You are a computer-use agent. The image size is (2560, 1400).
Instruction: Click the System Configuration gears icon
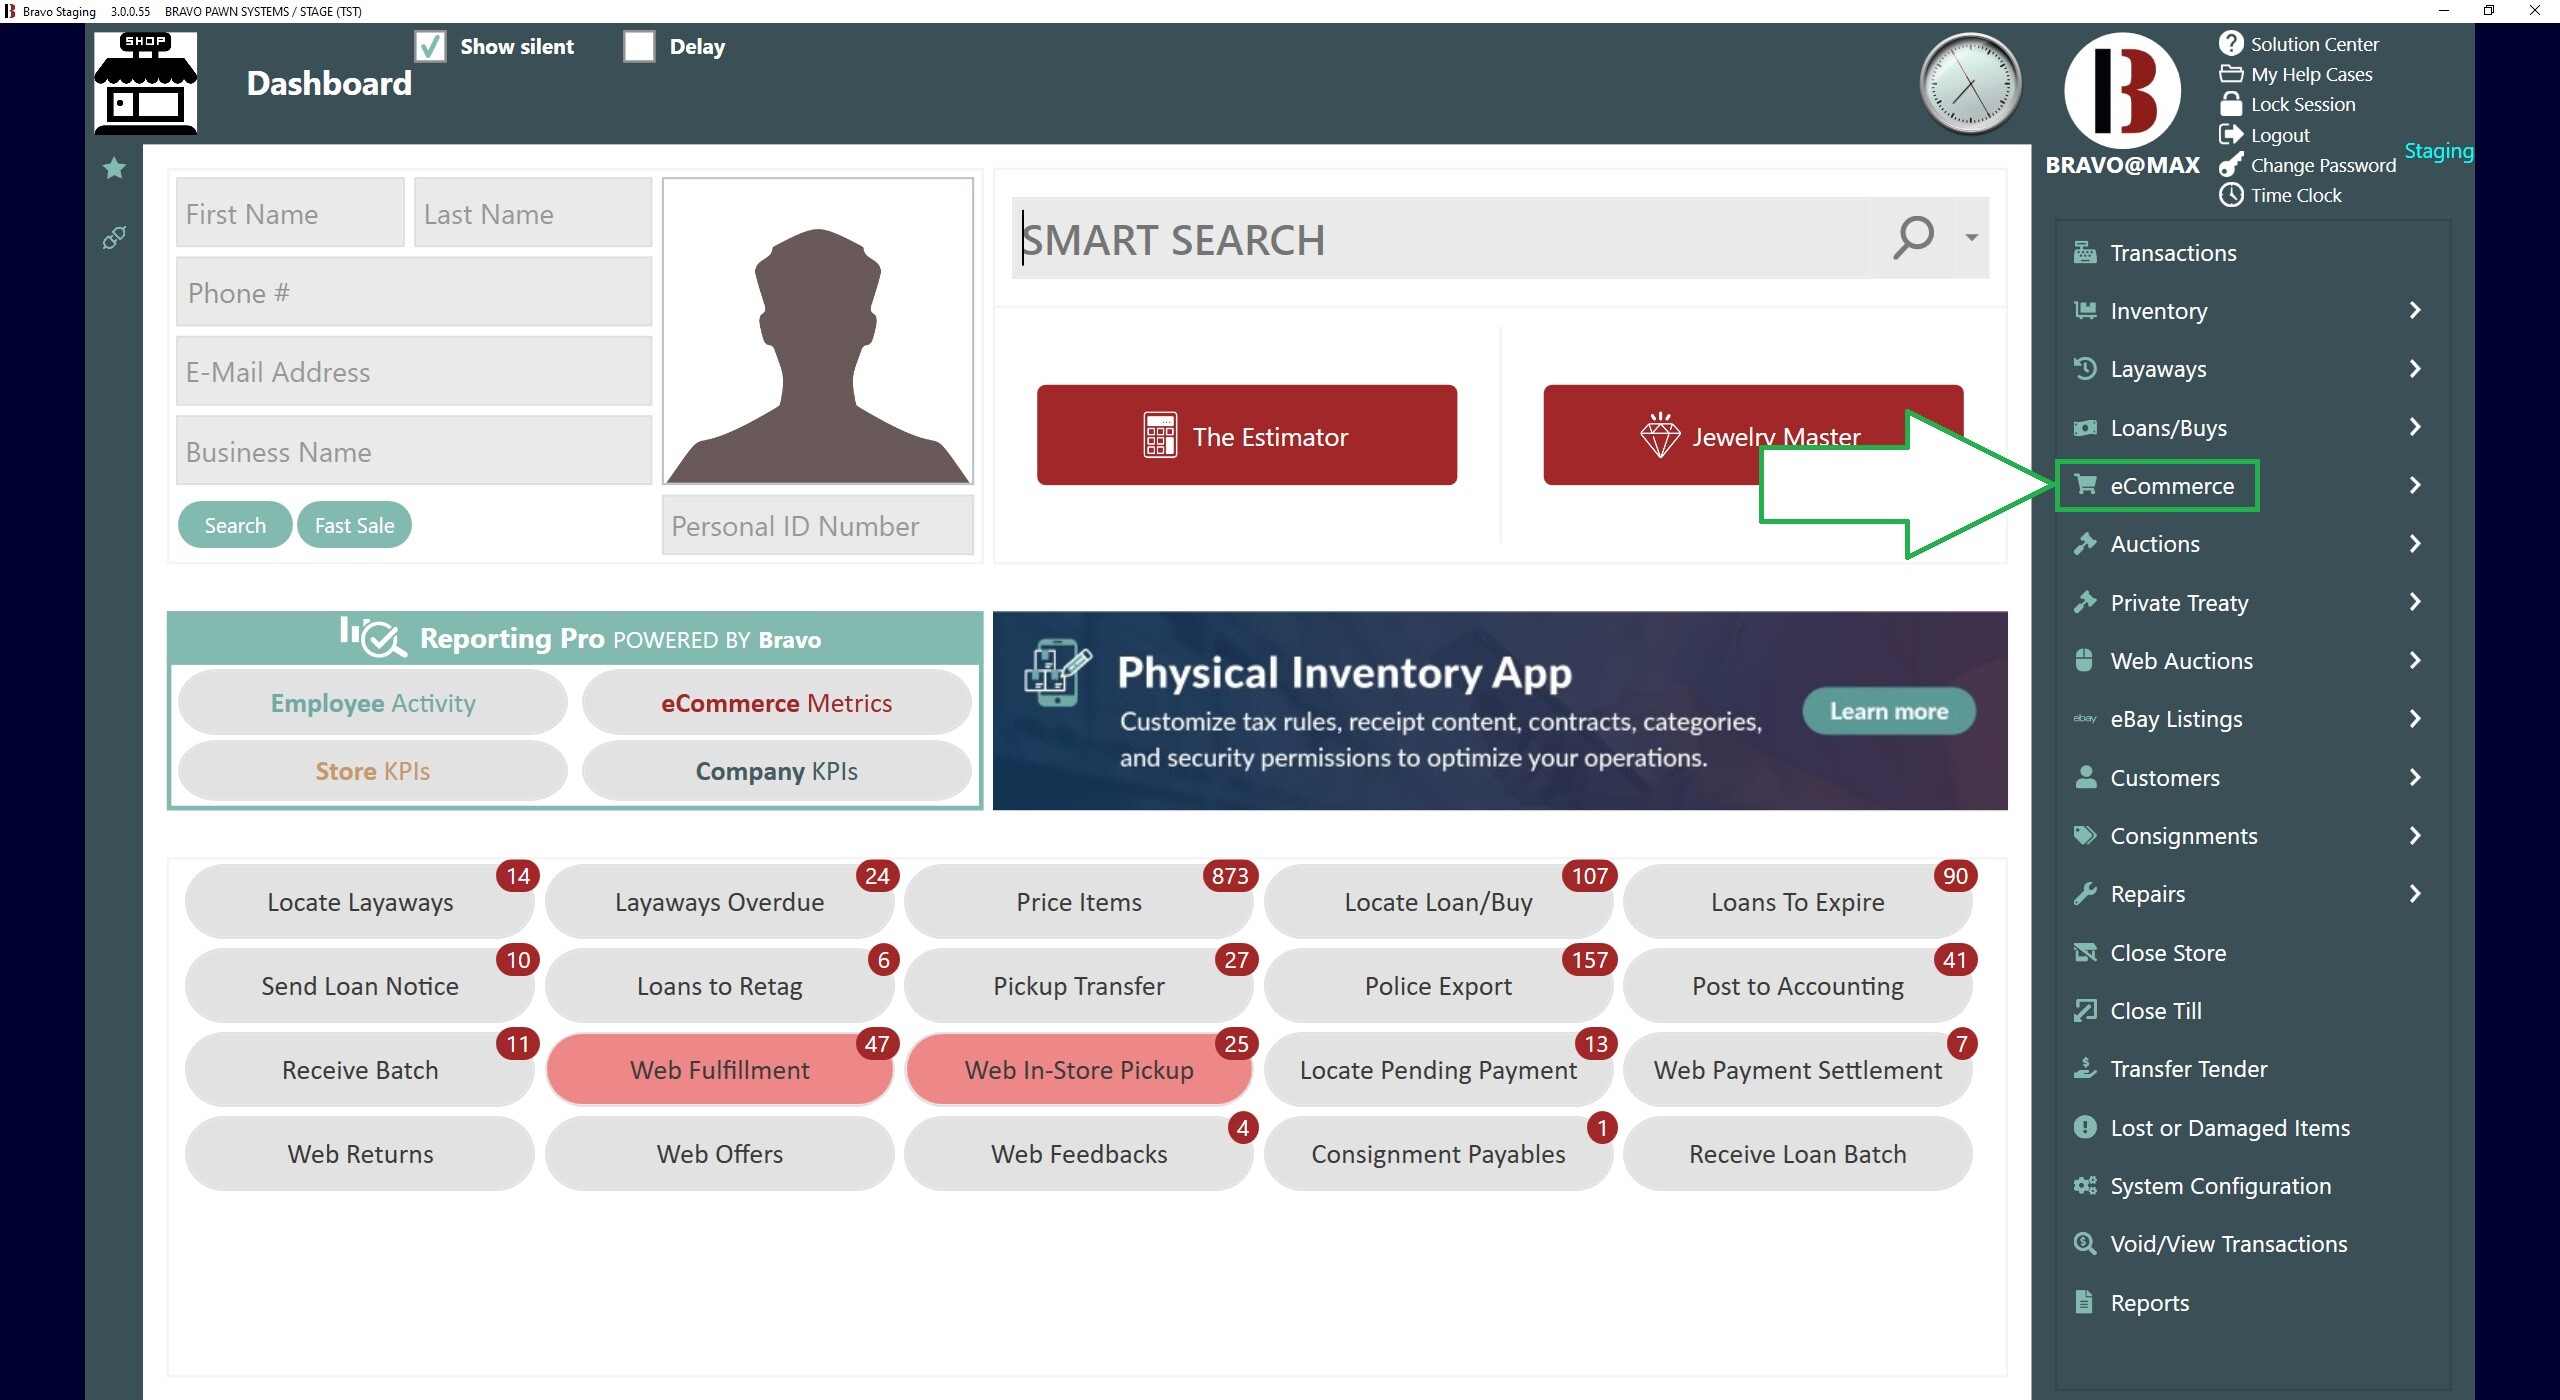pos(2085,1185)
